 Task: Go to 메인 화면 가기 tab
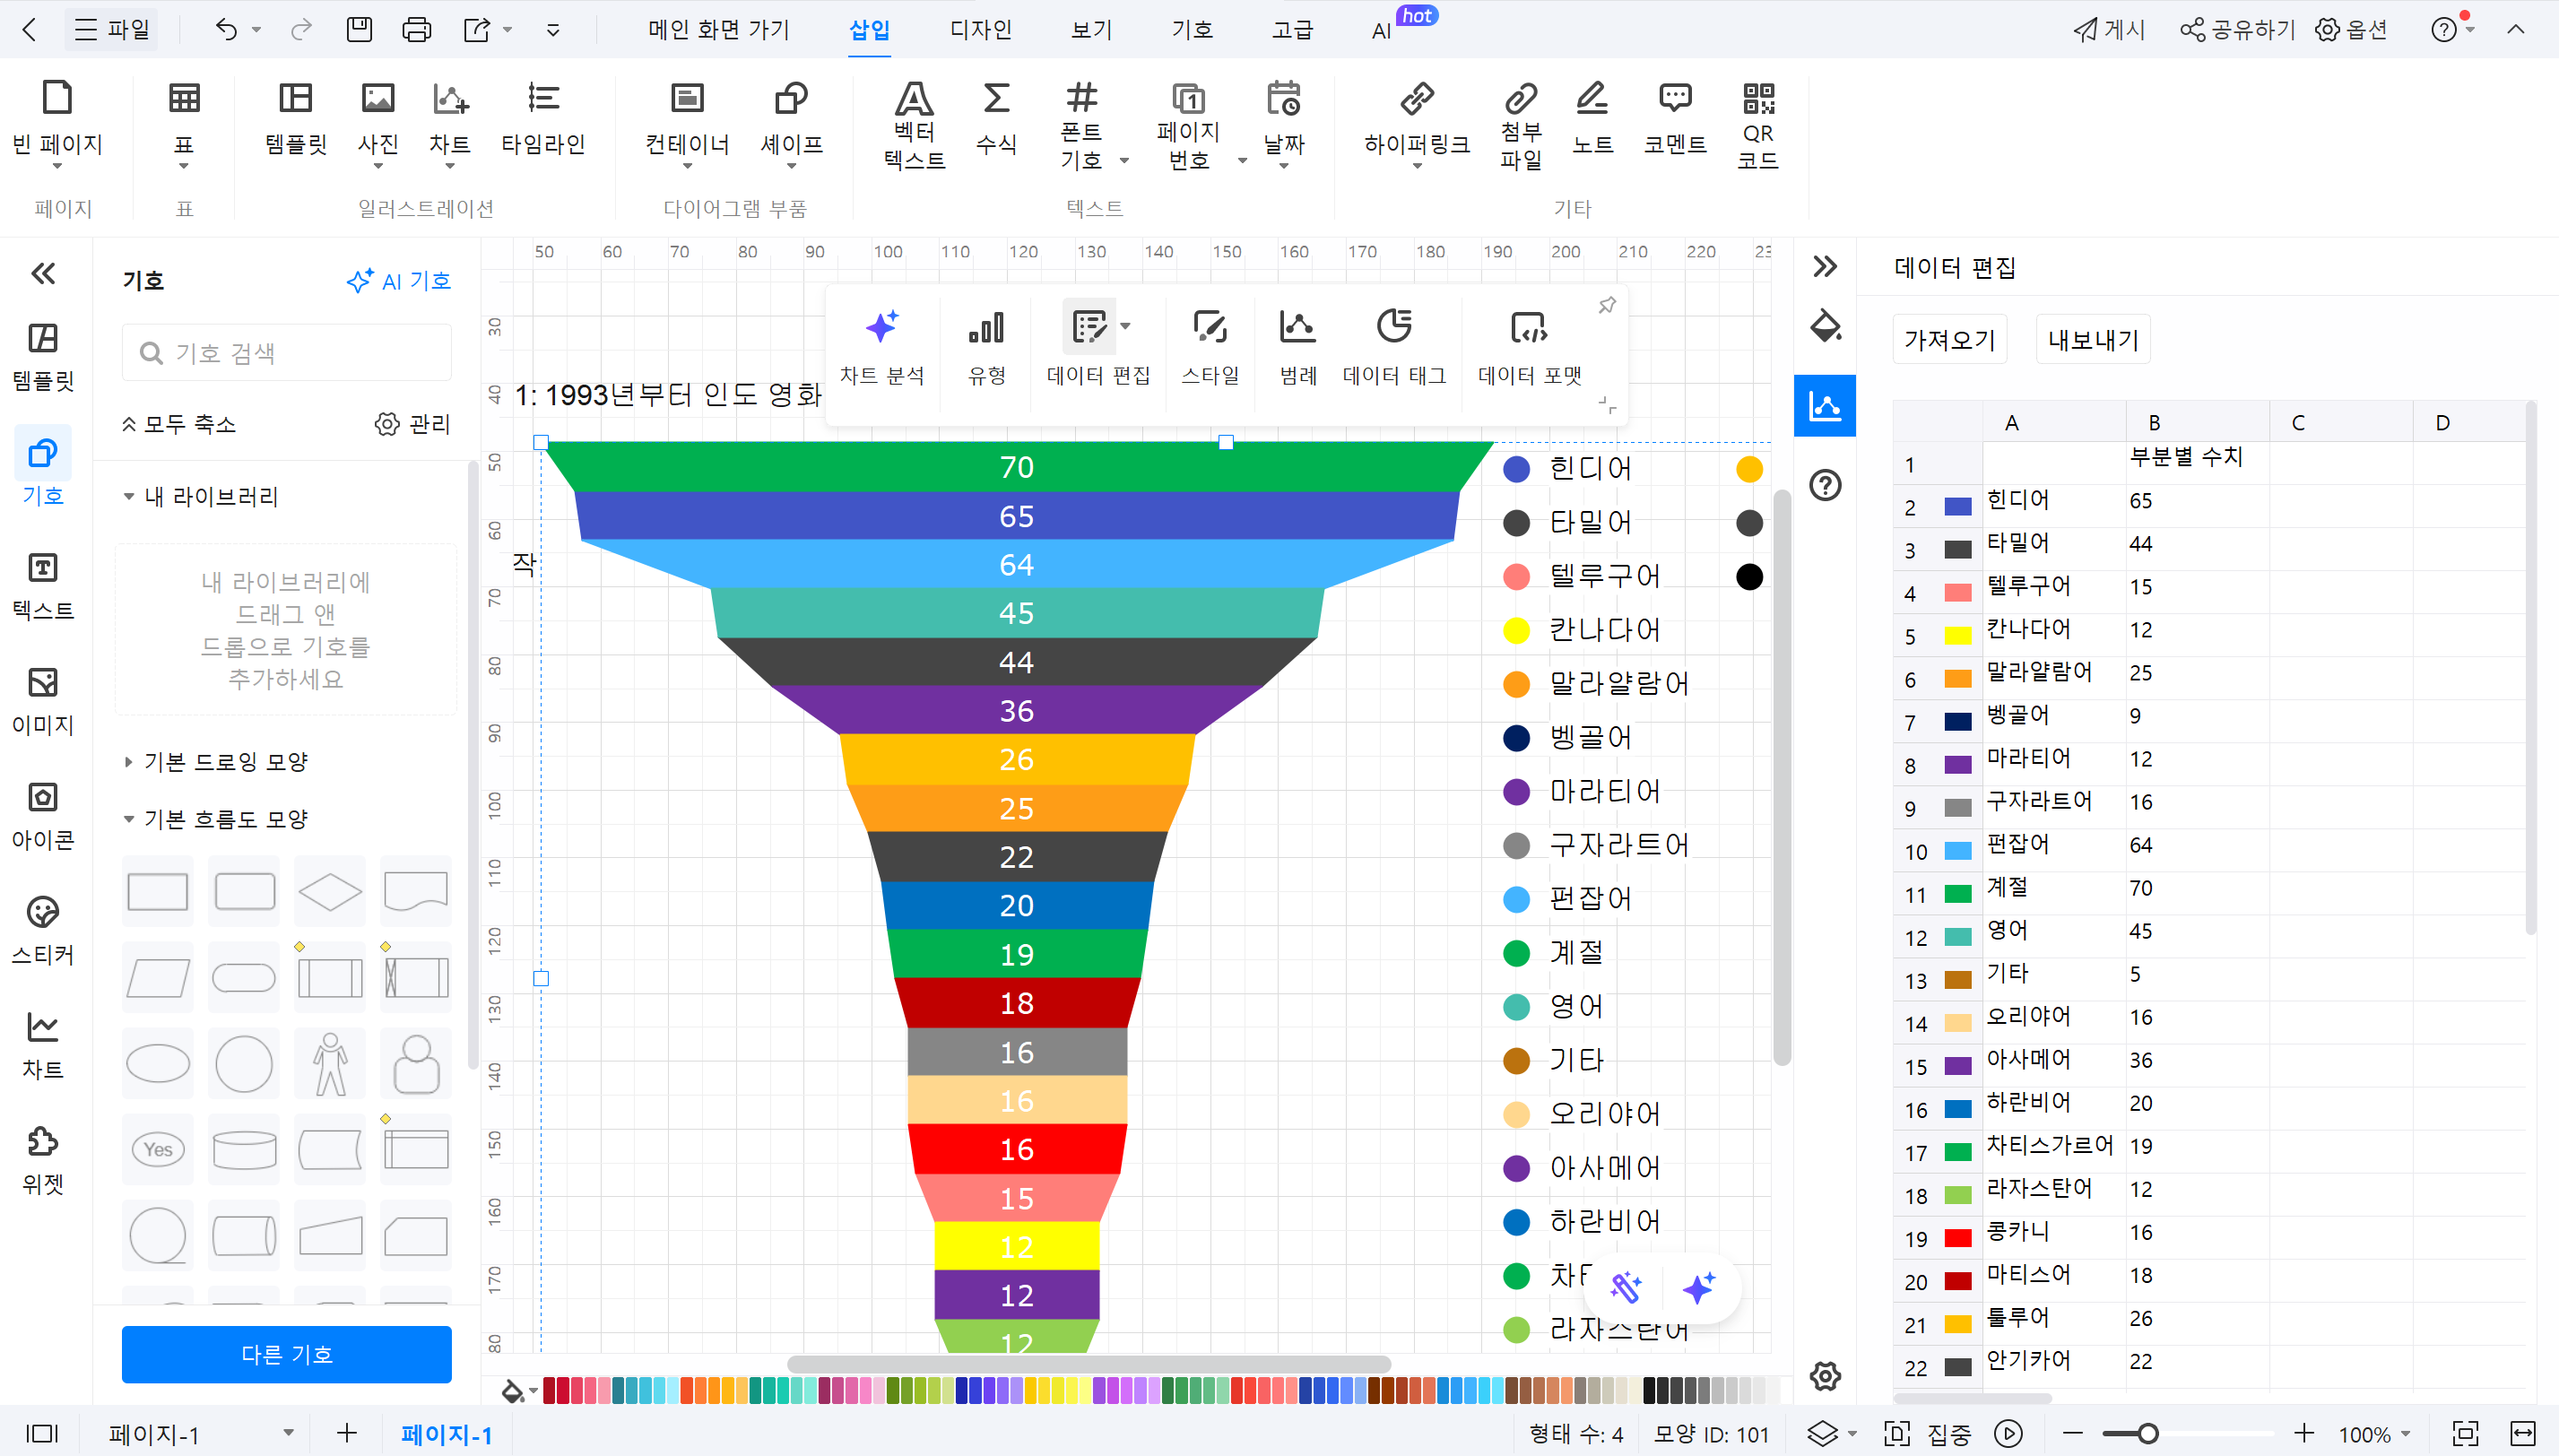(x=719, y=30)
